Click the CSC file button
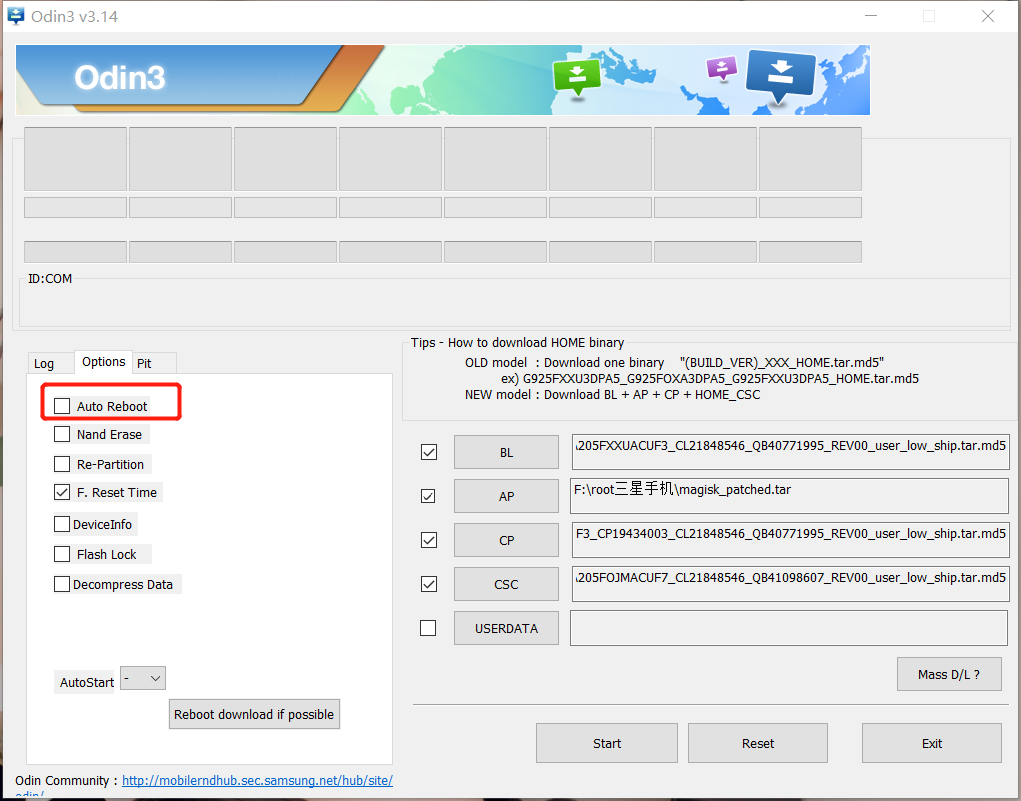 (506, 584)
